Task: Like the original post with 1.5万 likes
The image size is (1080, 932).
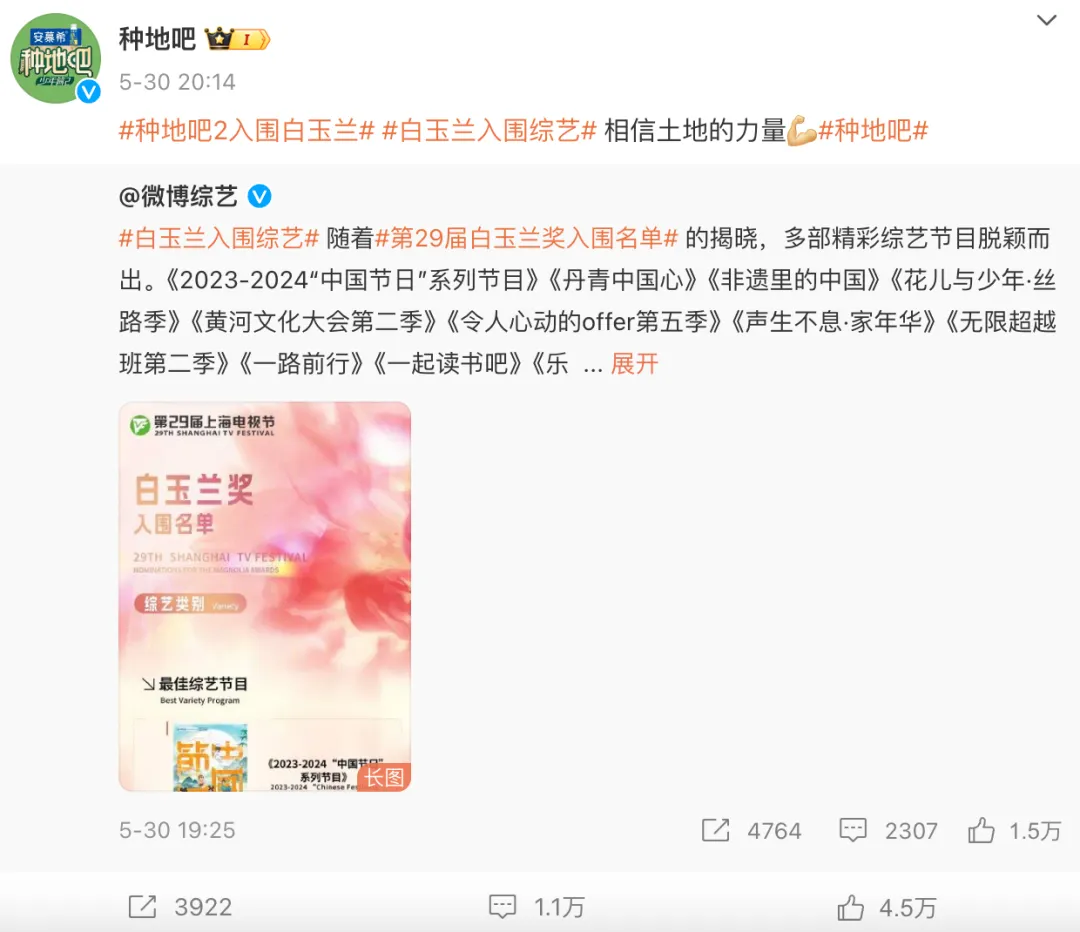Action: coord(1014,831)
